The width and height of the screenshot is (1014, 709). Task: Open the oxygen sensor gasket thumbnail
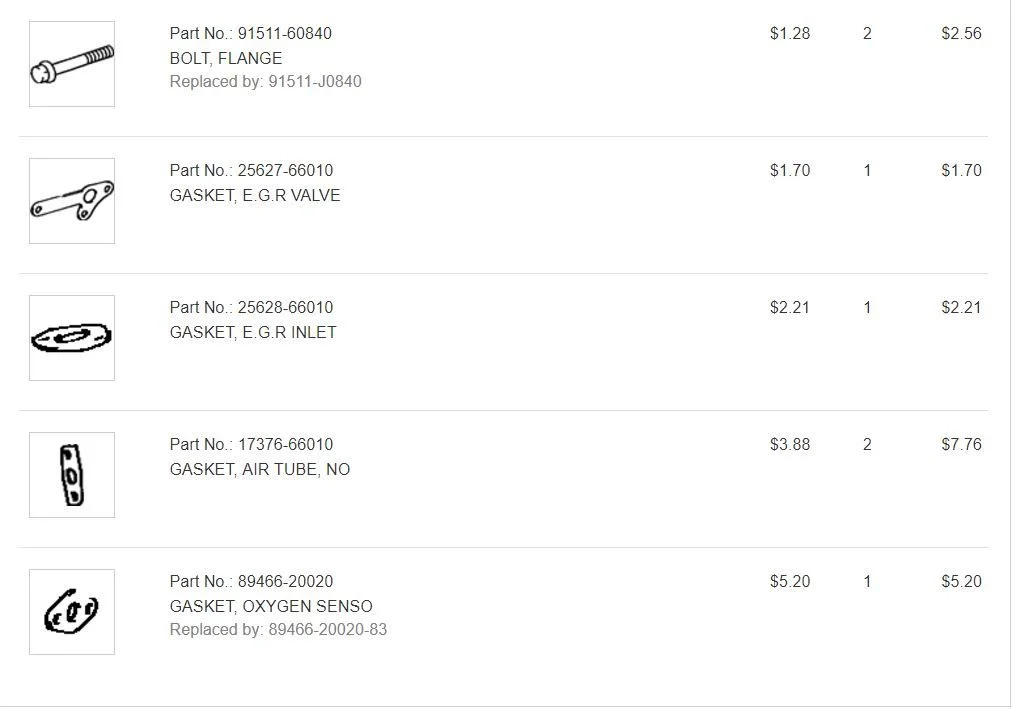pyautogui.click(x=72, y=612)
